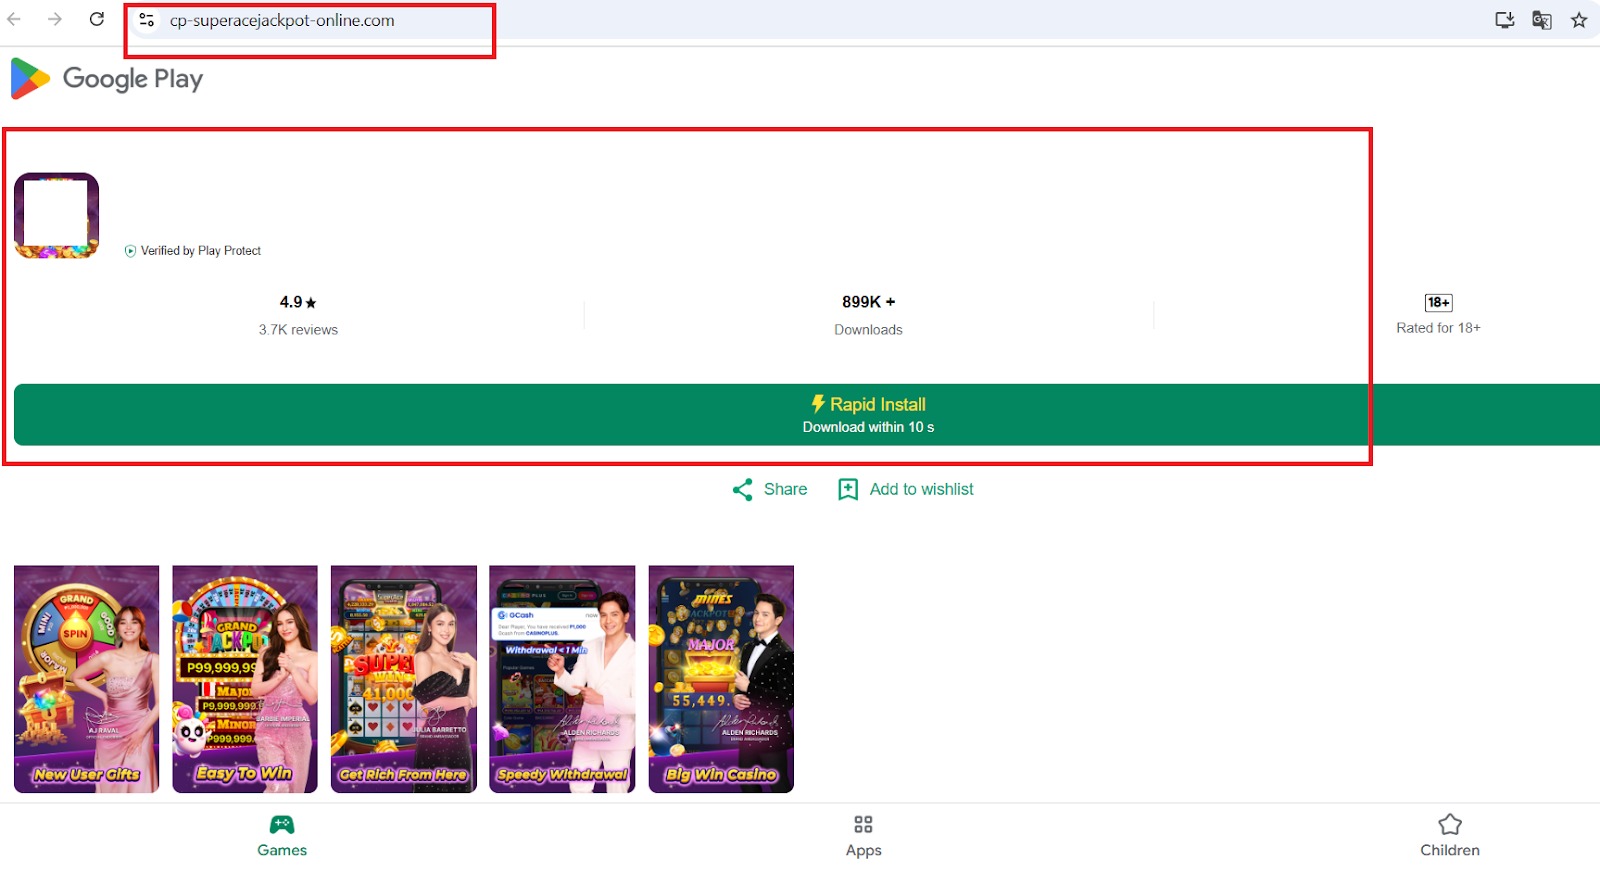
Task: Click the lightning bolt on Rapid Install
Action: tap(818, 404)
